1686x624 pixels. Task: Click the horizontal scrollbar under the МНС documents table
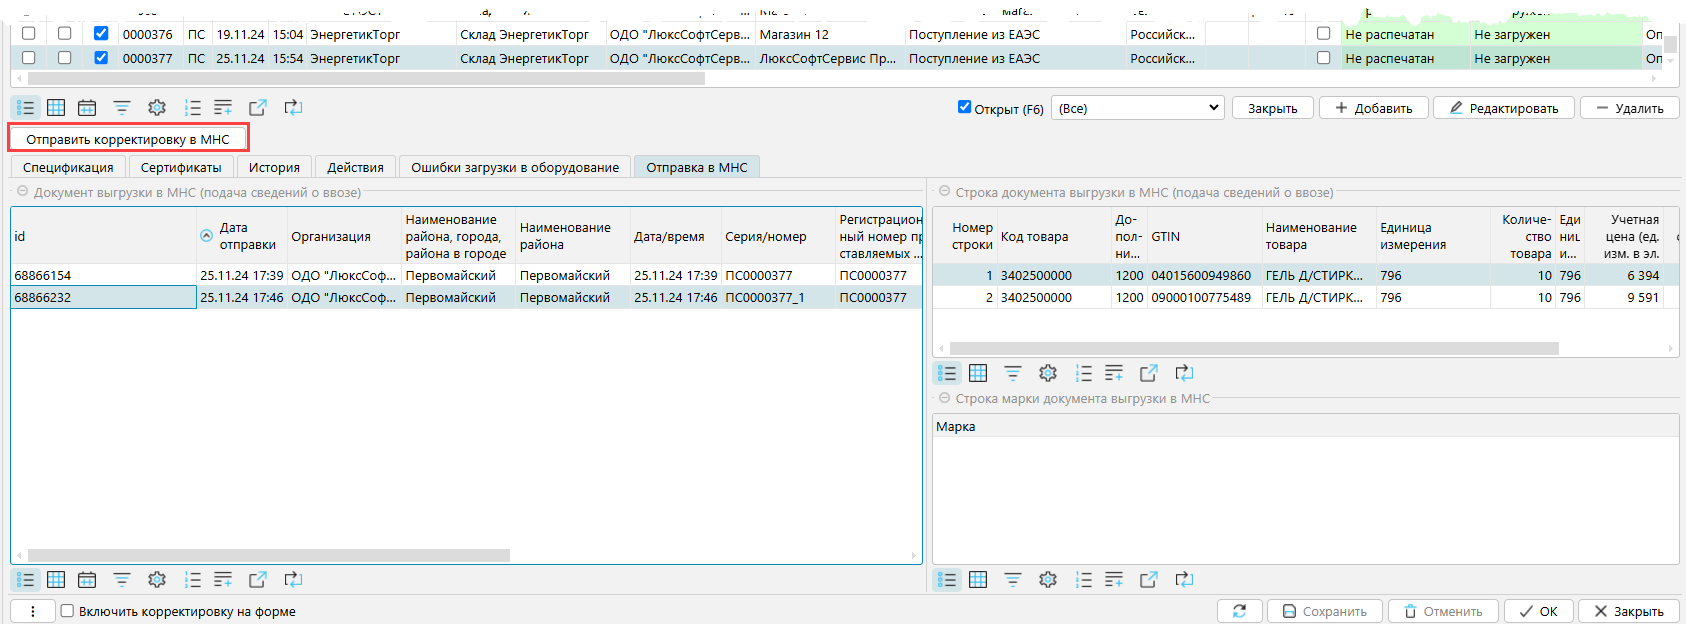point(268,555)
